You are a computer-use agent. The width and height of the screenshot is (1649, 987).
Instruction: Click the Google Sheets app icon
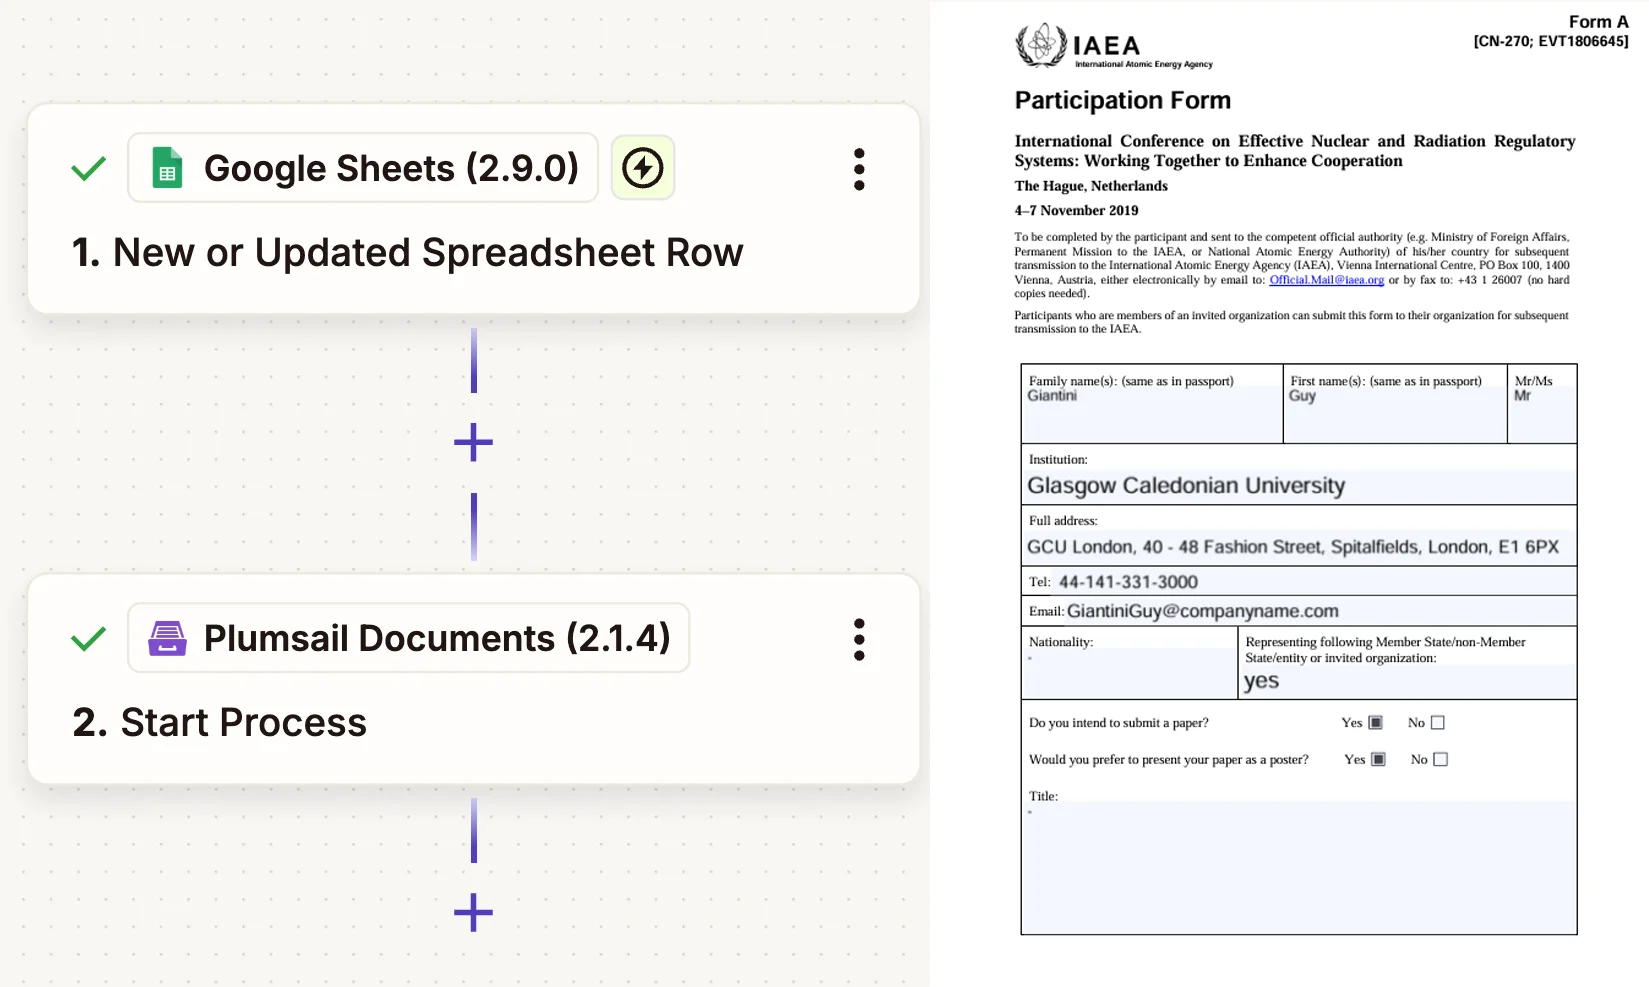tap(167, 168)
